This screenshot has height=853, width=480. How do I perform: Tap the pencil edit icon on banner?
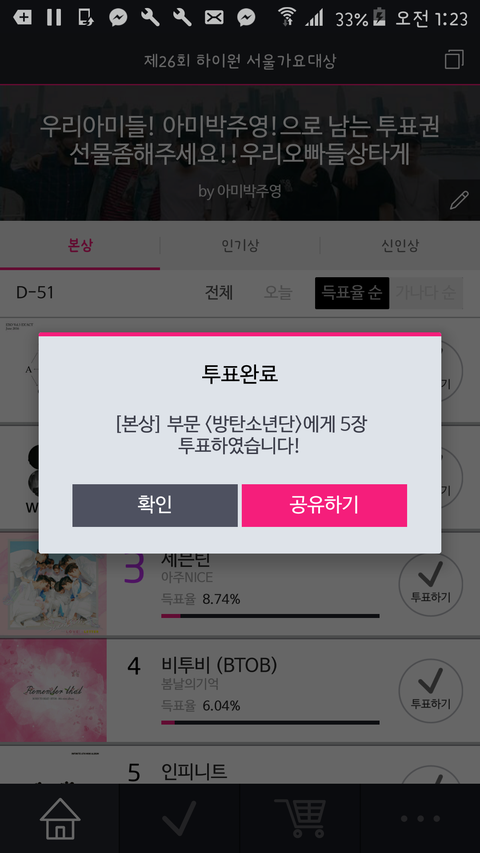click(459, 200)
